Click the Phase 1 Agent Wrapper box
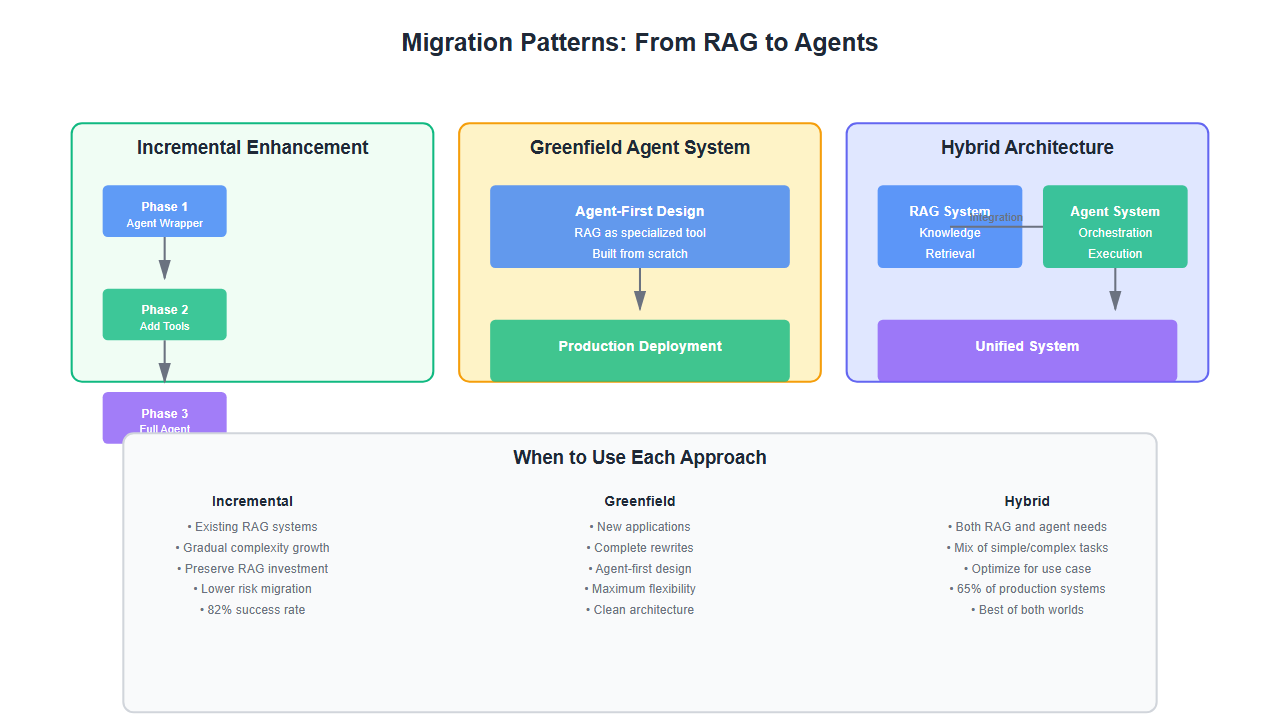This screenshot has height=720, width=1279. click(164, 211)
